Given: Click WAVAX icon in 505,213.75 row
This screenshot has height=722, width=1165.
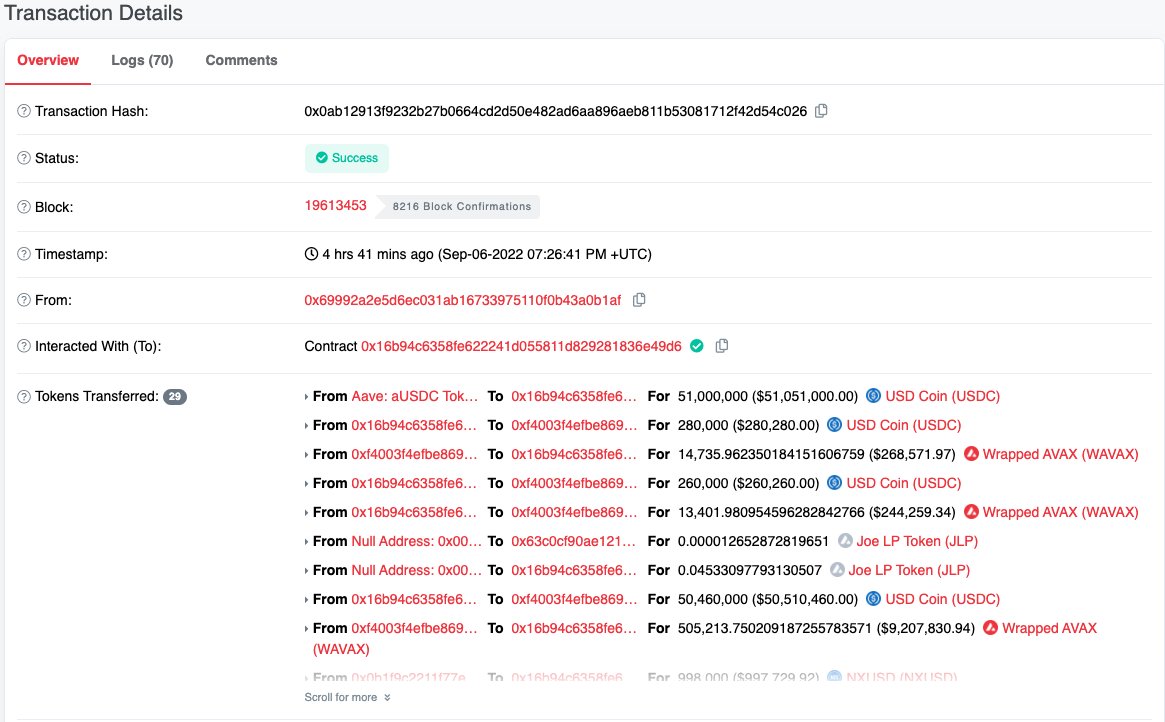Looking at the screenshot, I should [x=990, y=628].
